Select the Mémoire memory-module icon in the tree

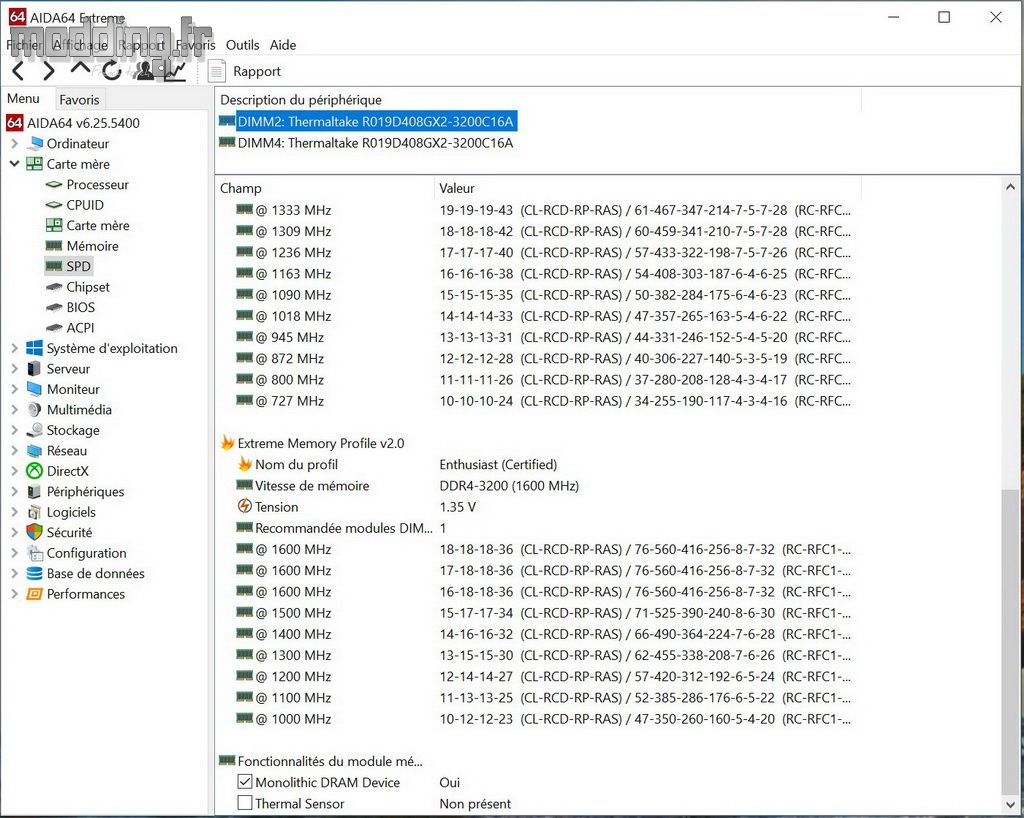pos(54,246)
